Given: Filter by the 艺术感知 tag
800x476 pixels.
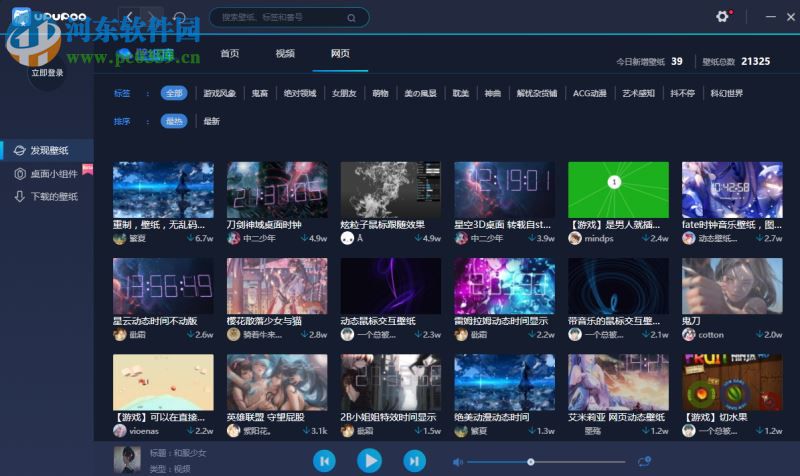Looking at the screenshot, I should (x=638, y=93).
